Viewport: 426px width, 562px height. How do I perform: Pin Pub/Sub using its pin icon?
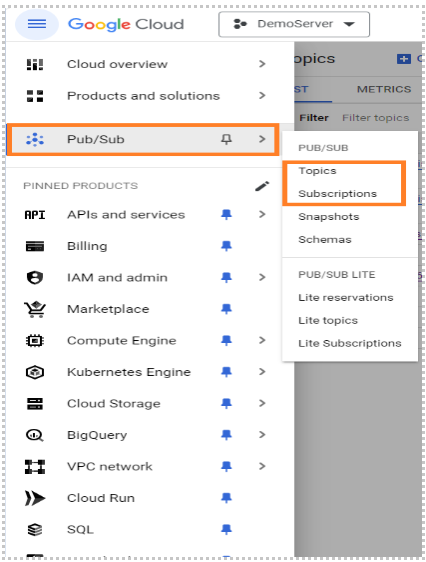[226, 139]
